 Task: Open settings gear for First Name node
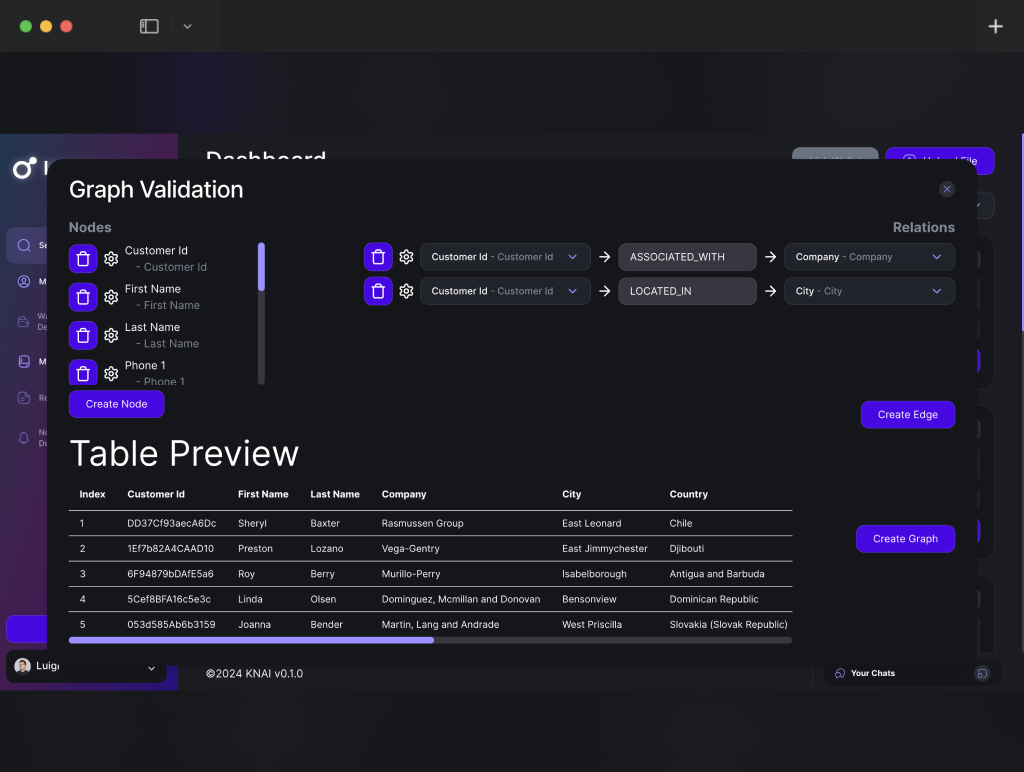click(111, 297)
